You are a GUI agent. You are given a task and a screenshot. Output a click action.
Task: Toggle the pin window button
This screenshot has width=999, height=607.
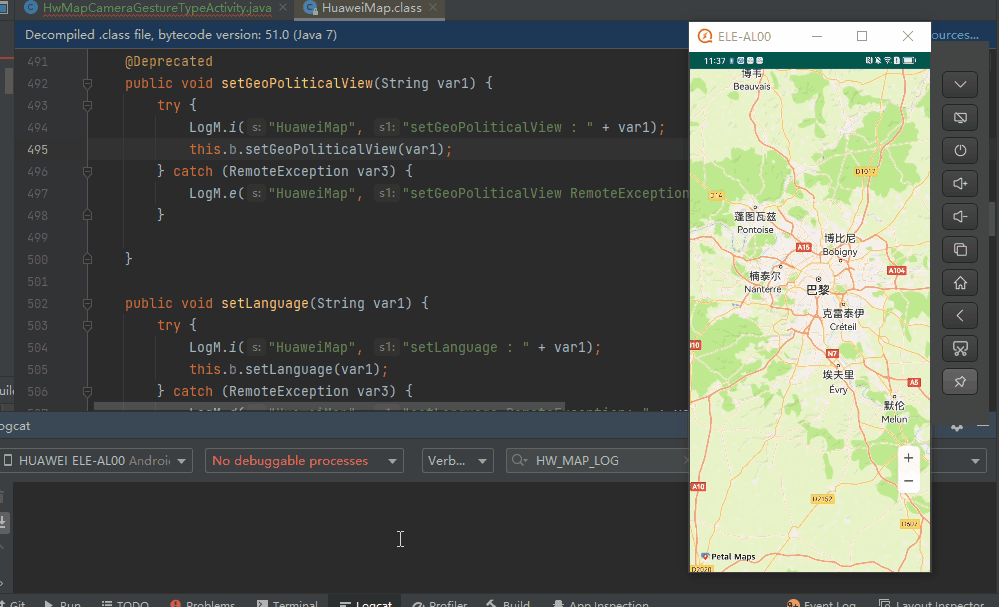click(x=960, y=381)
